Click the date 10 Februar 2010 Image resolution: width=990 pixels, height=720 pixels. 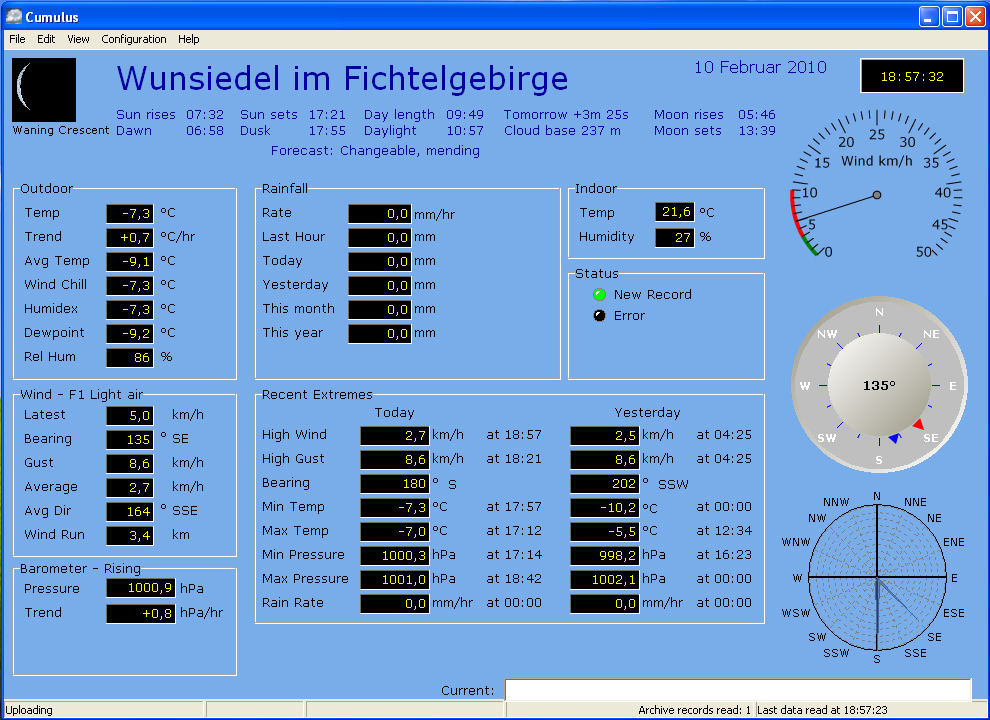click(x=760, y=67)
